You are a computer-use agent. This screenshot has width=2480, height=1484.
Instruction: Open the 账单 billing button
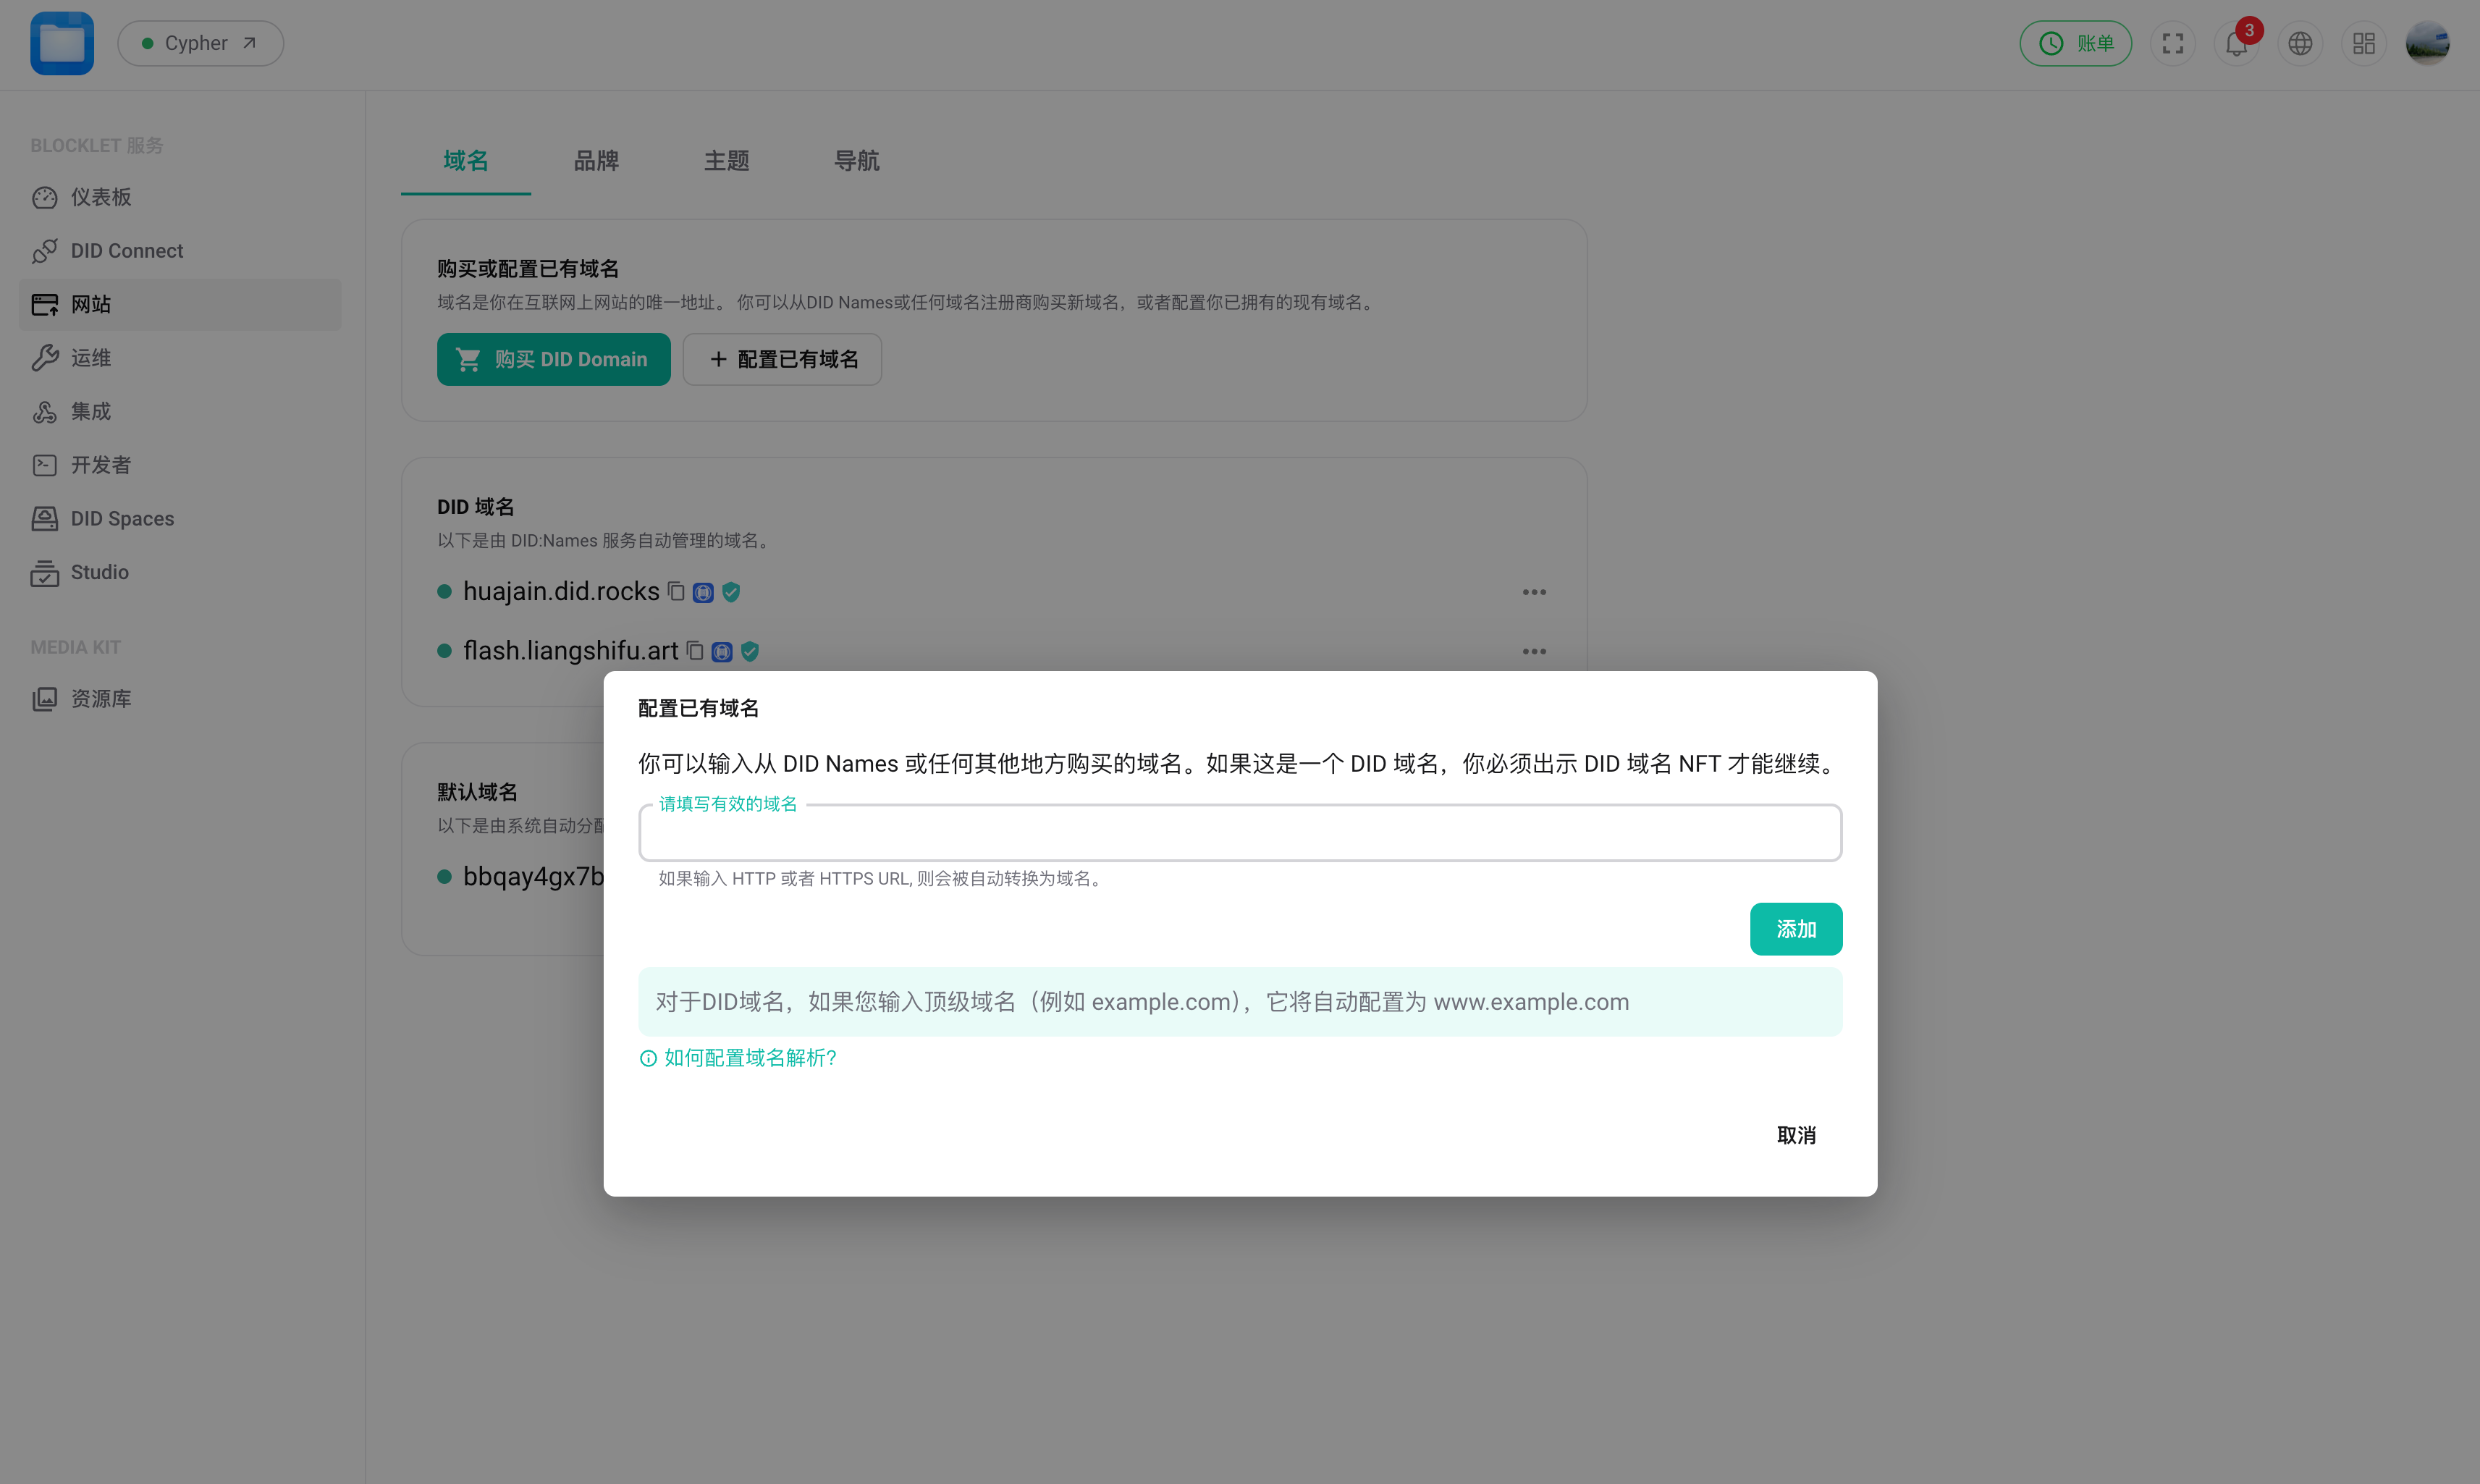pyautogui.click(x=2075, y=44)
